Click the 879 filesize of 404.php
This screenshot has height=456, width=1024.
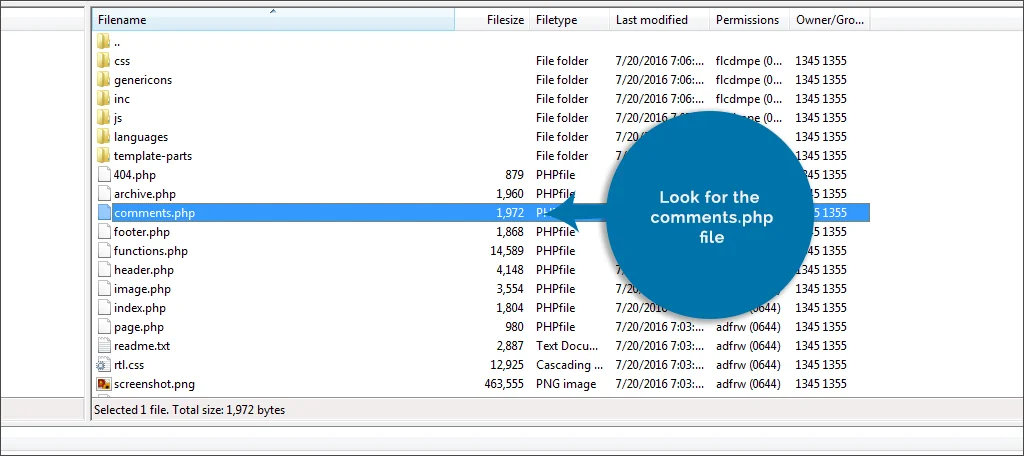[515, 174]
